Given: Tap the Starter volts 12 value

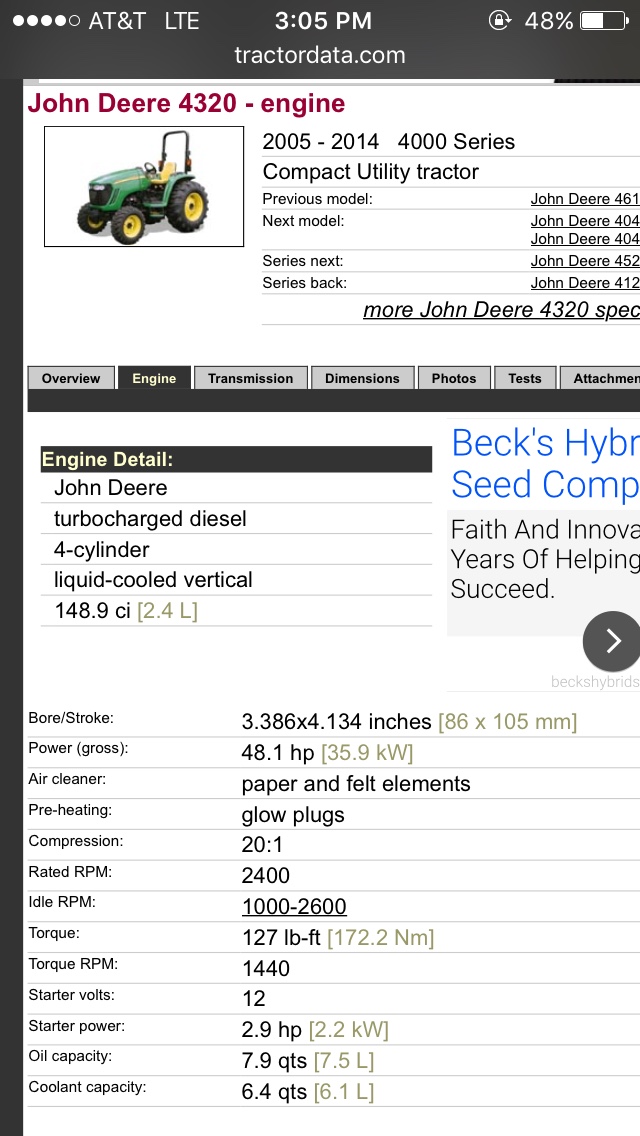Looking at the screenshot, I should 254,999.
